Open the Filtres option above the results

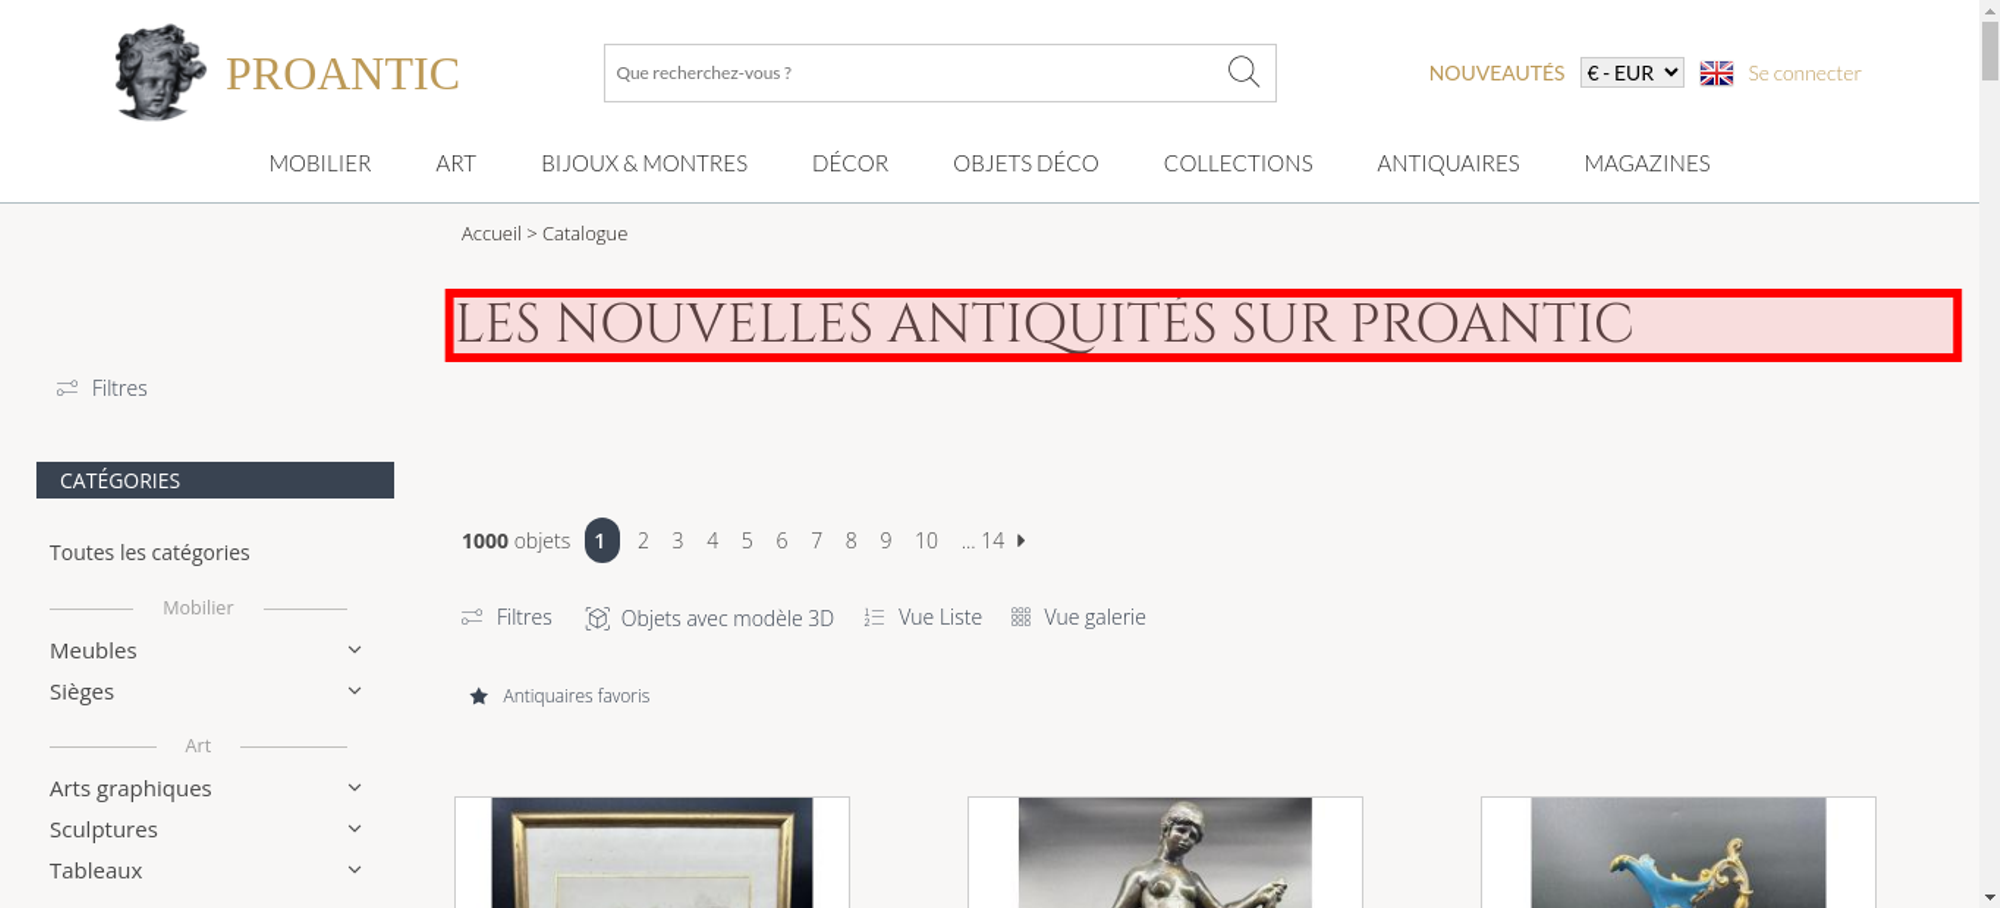coord(506,617)
